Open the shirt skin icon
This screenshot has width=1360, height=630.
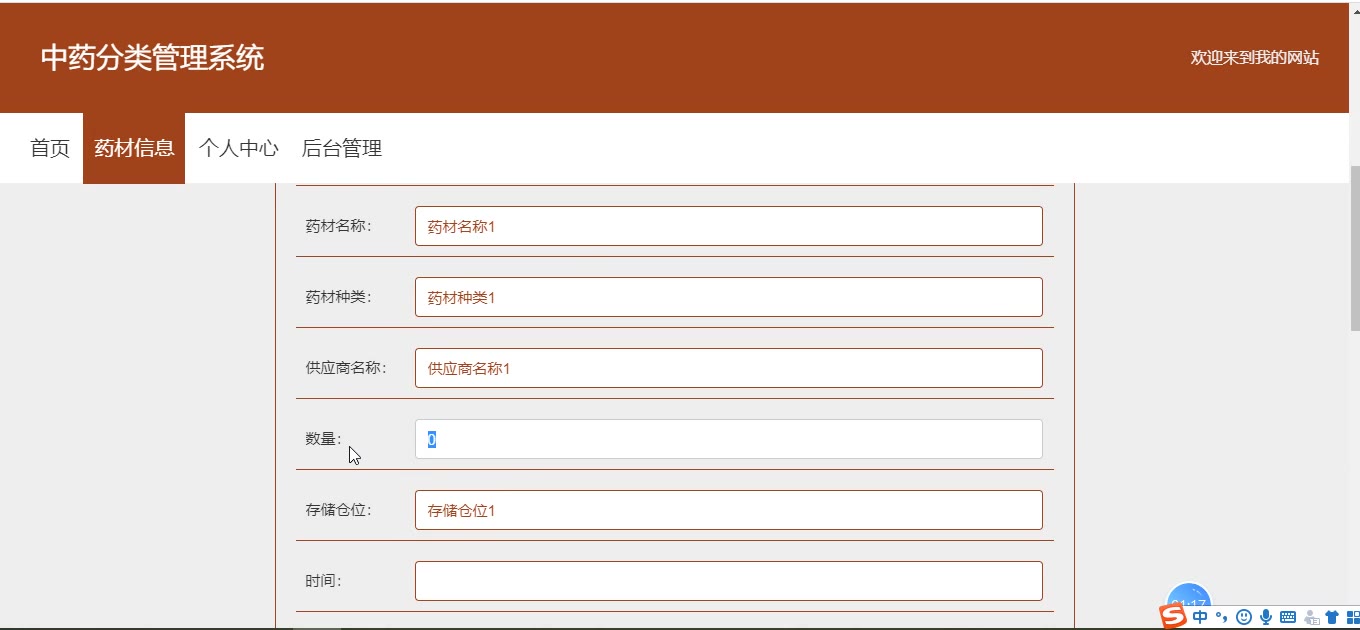1332,617
